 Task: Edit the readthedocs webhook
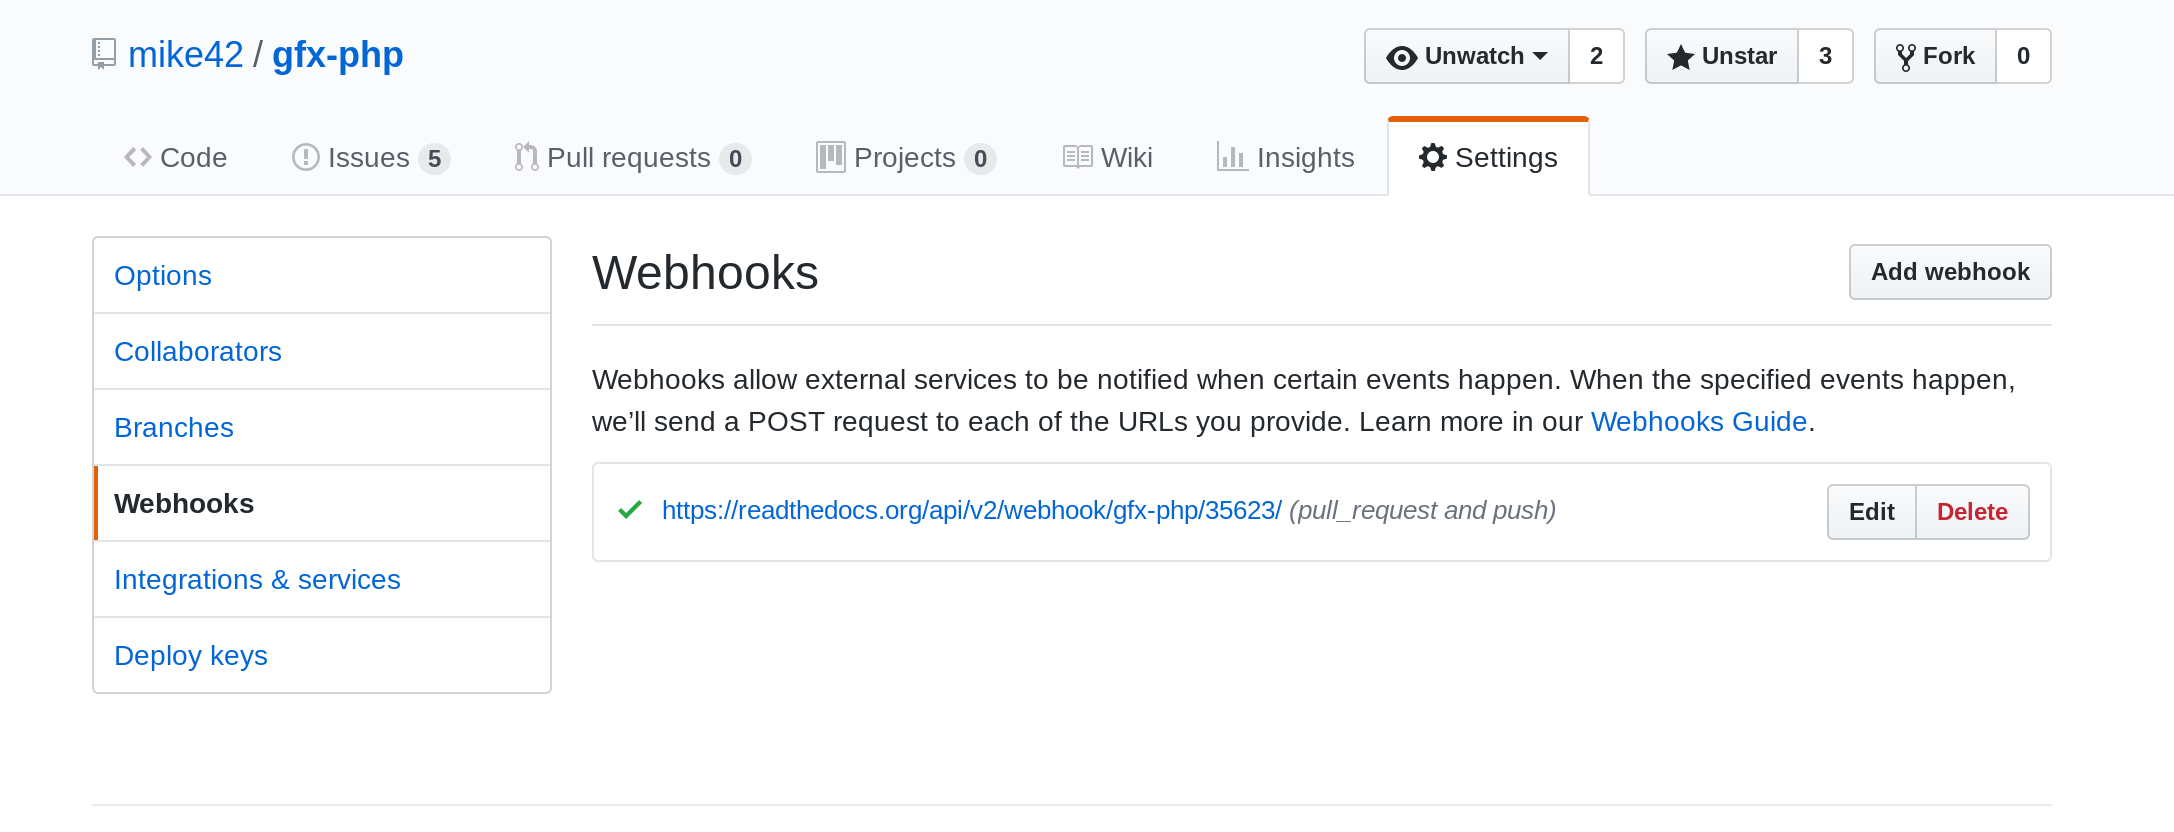[x=1871, y=512]
